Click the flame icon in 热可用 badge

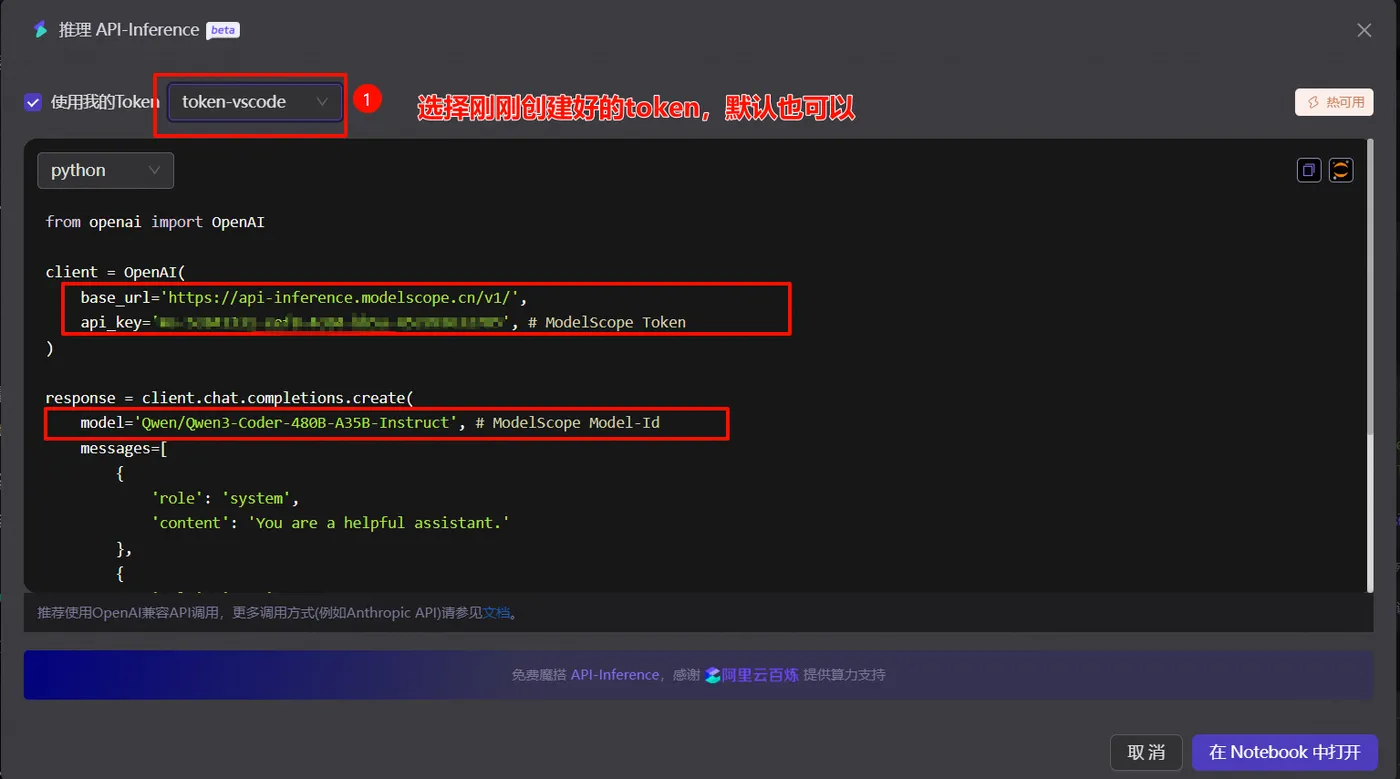[1314, 102]
